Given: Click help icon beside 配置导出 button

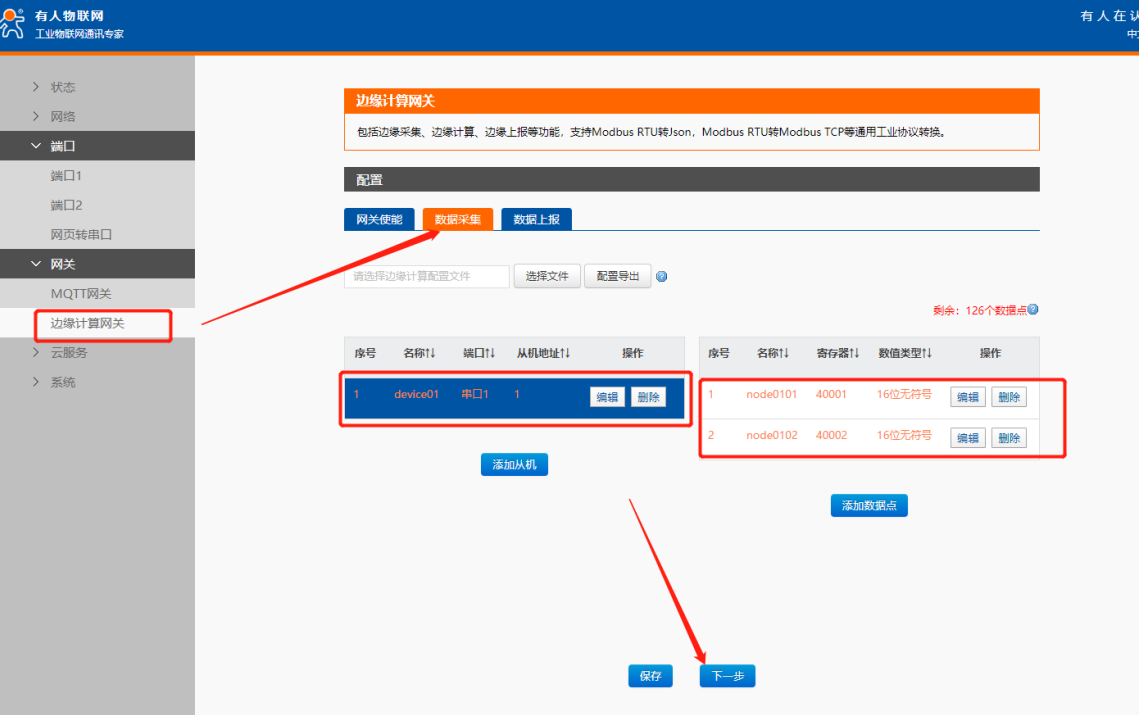Looking at the screenshot, I should 661,277.
